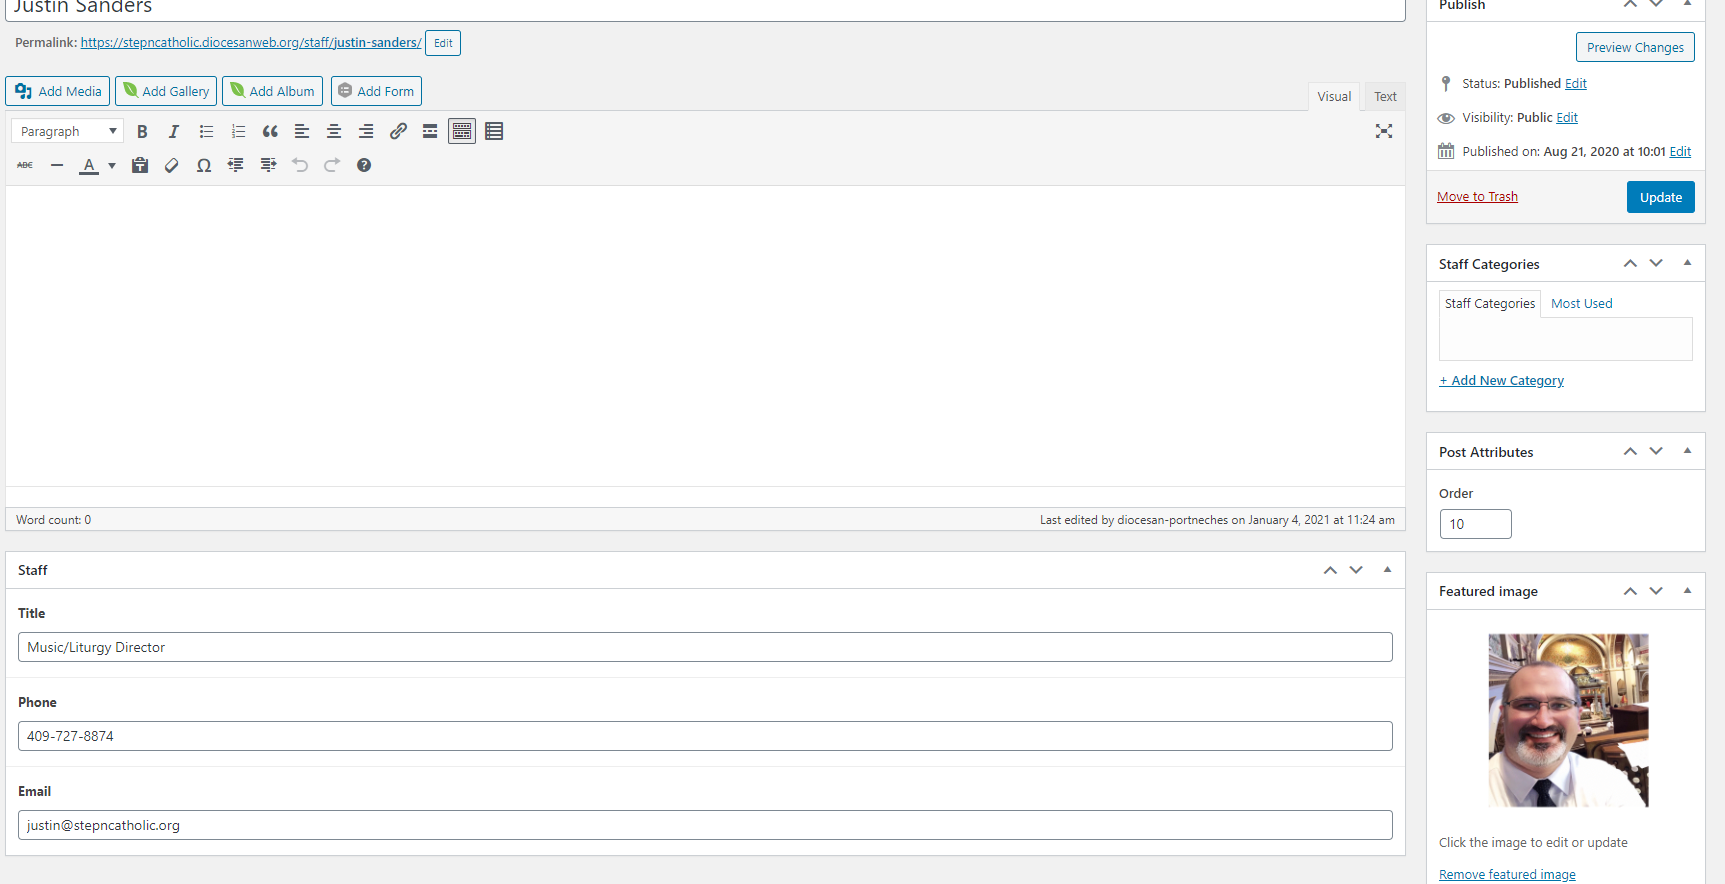Insert a blockquote in the editor

[x=270, y=132]
